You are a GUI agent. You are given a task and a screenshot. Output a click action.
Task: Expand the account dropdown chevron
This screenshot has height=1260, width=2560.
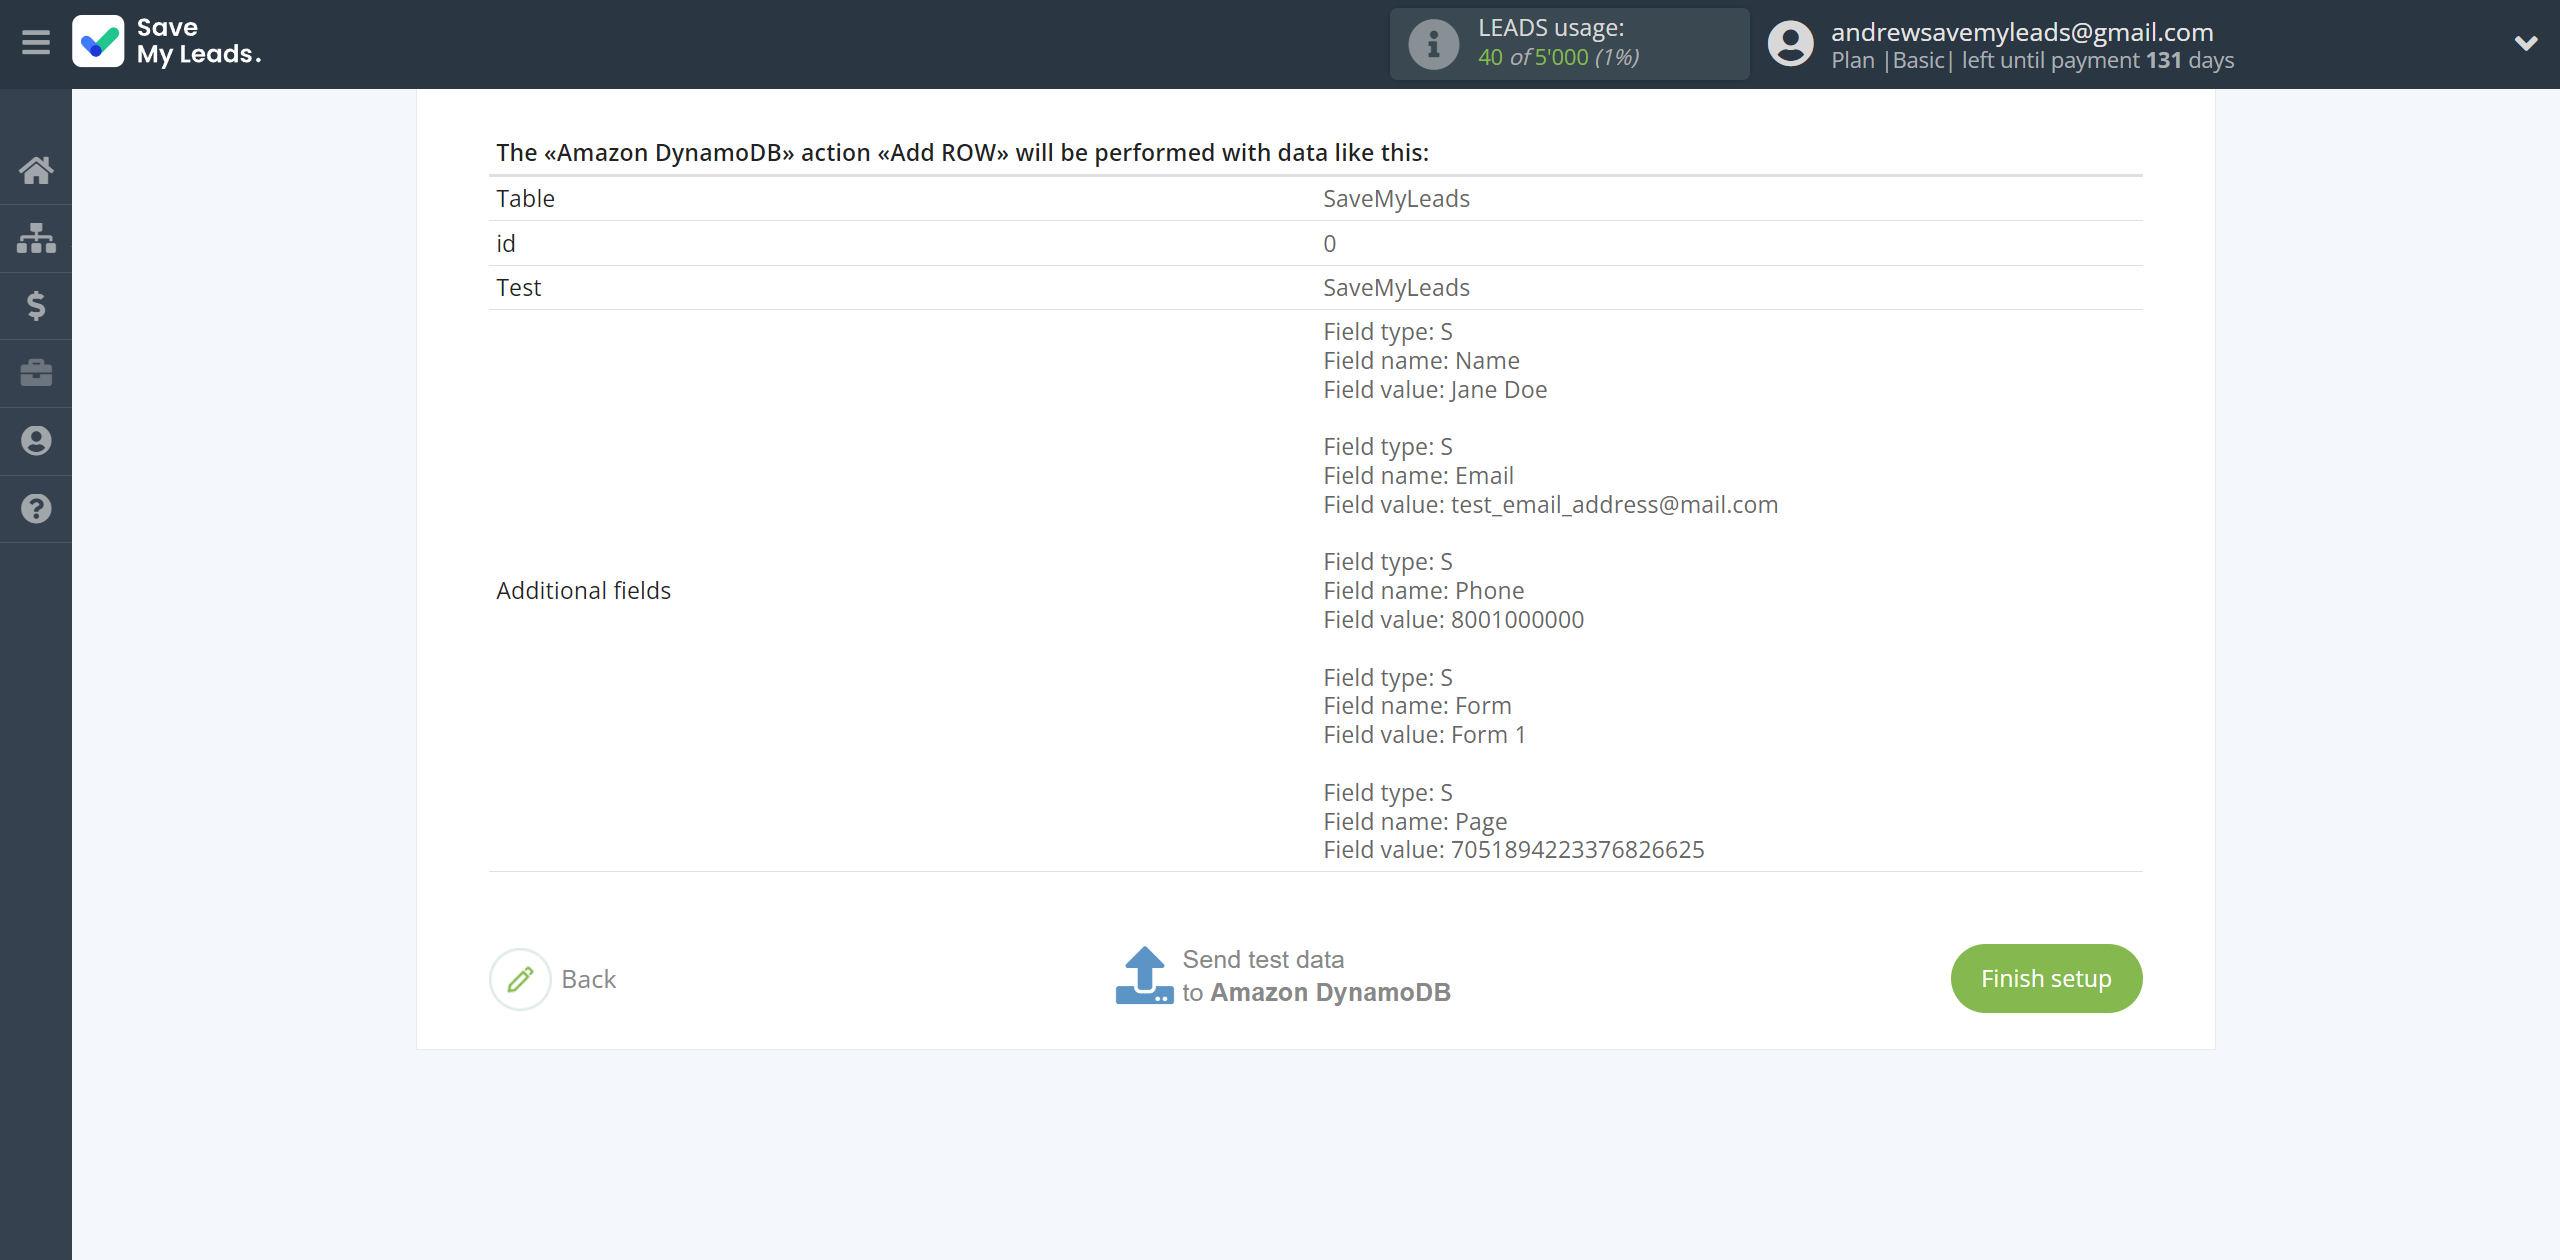point(2526,43)
